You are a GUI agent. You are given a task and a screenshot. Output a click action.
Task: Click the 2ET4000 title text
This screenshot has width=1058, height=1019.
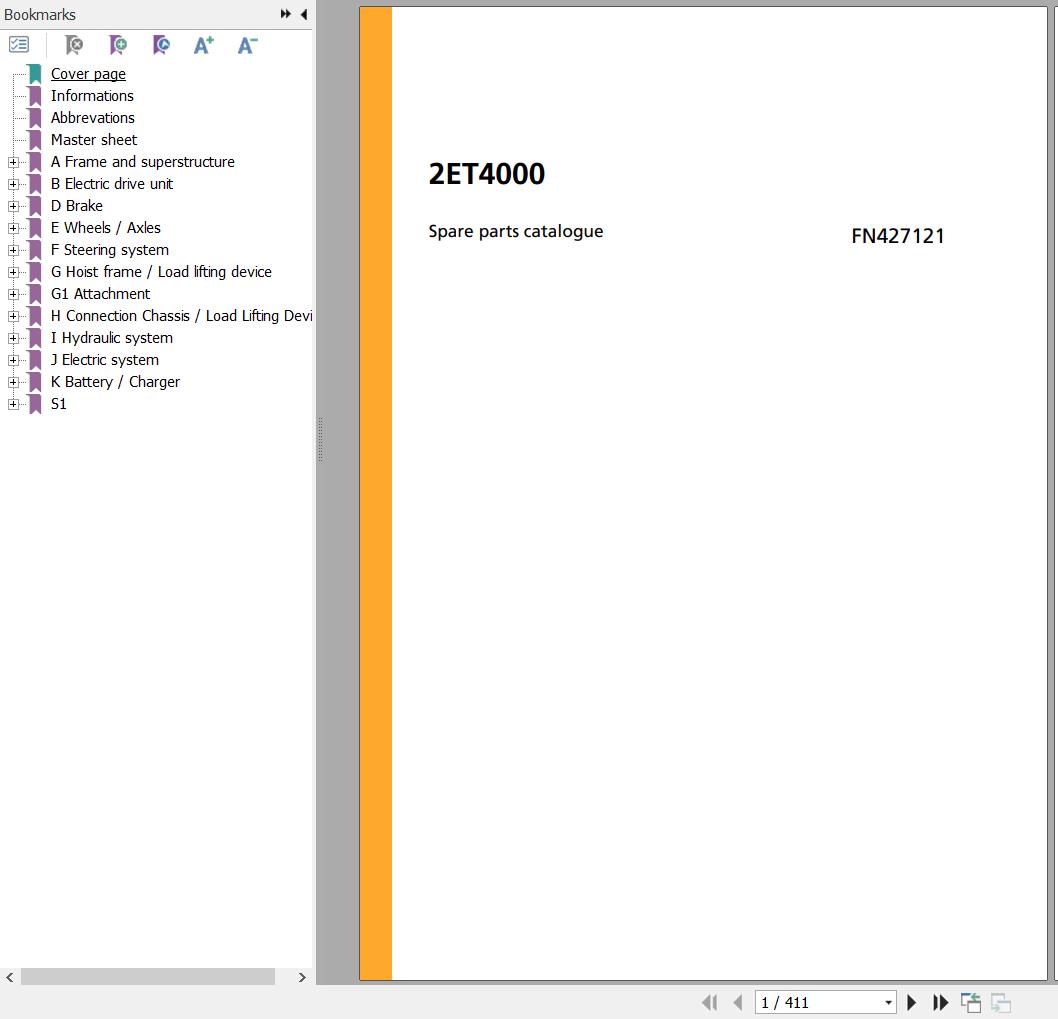tap(486, 174)
